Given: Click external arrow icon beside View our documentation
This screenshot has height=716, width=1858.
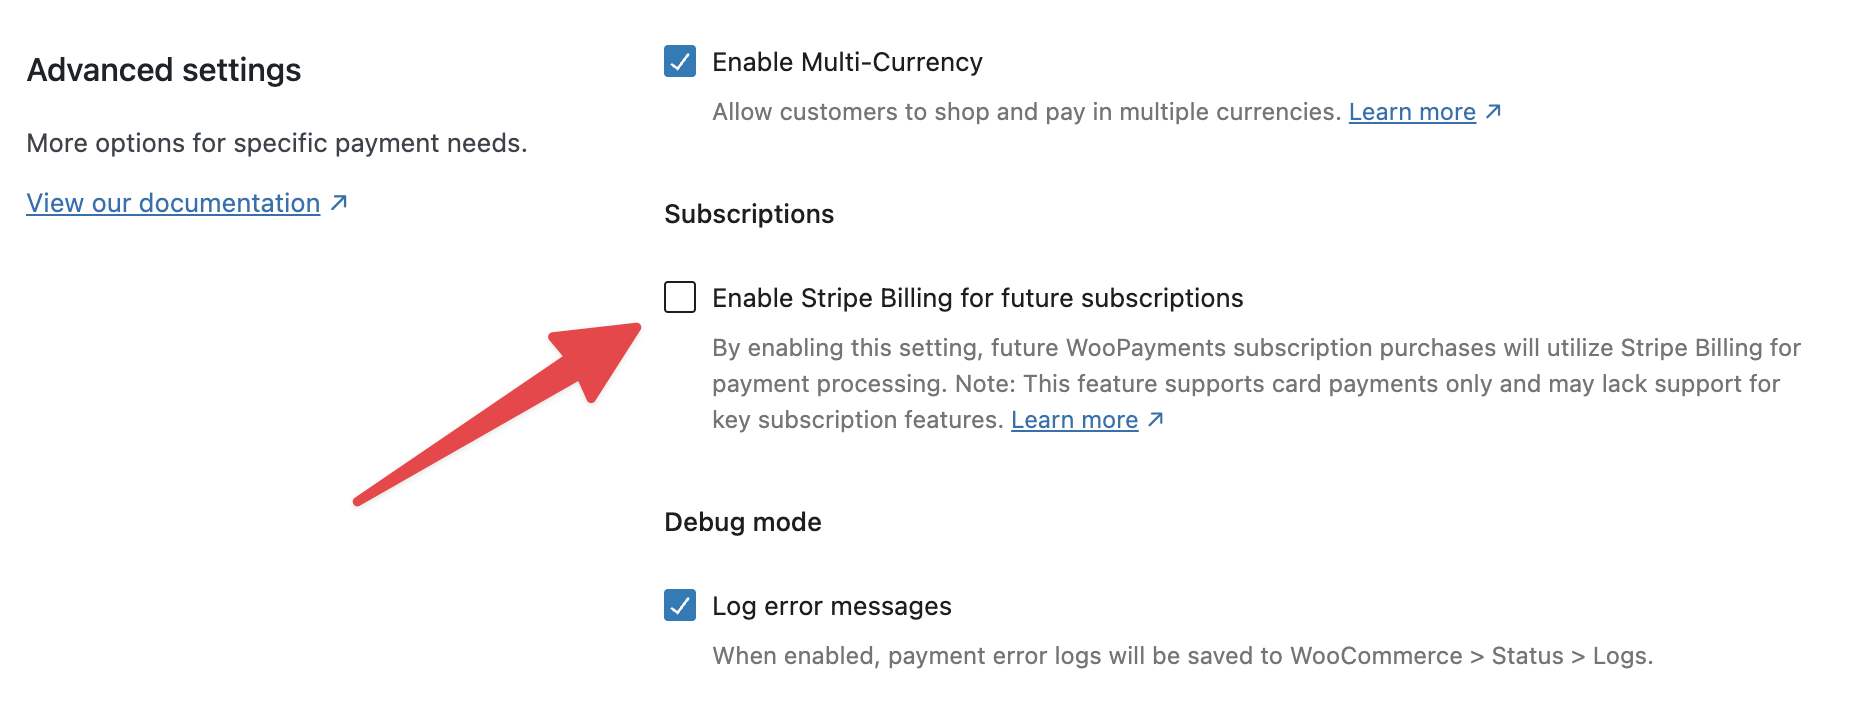Looking at the screenshot, I should coord(339,203).
